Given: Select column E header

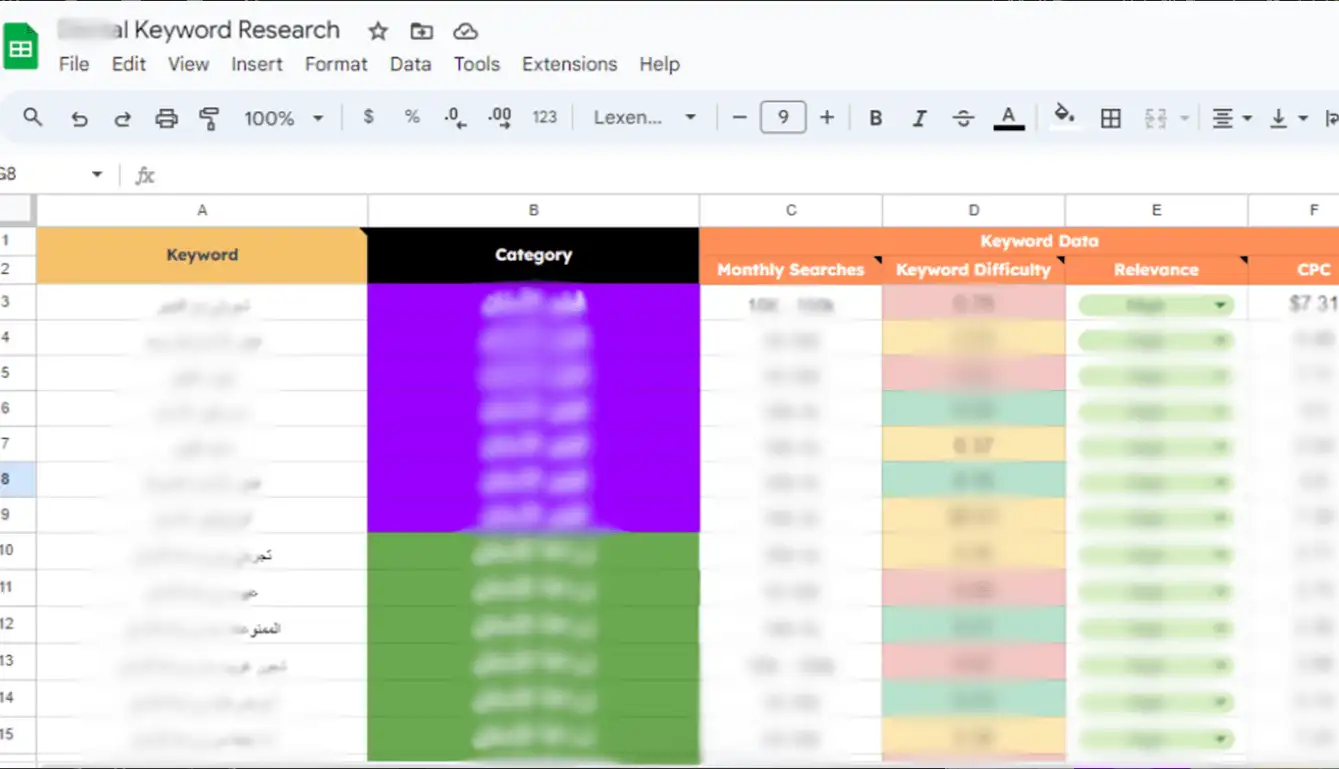Looking at the screenshot, I should [1156, 210].
